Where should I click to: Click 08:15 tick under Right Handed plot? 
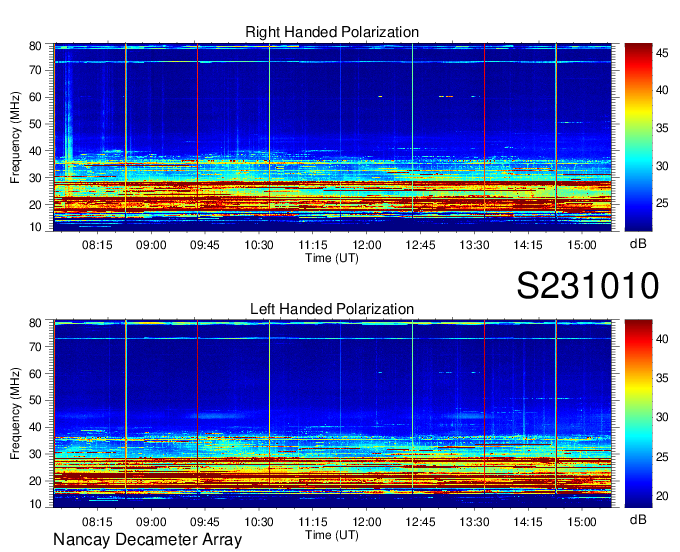tap(97, 245)
